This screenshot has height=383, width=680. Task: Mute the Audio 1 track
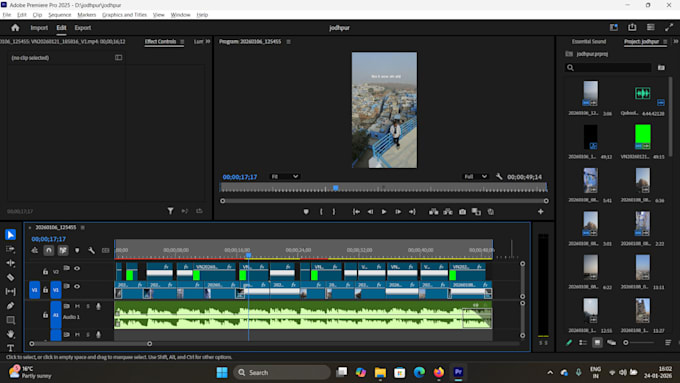coord(77,306)
